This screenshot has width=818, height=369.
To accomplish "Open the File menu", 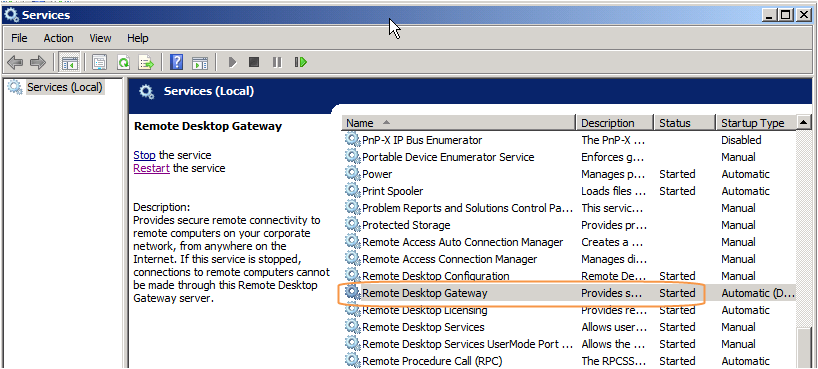I will (x=19, y=38).
